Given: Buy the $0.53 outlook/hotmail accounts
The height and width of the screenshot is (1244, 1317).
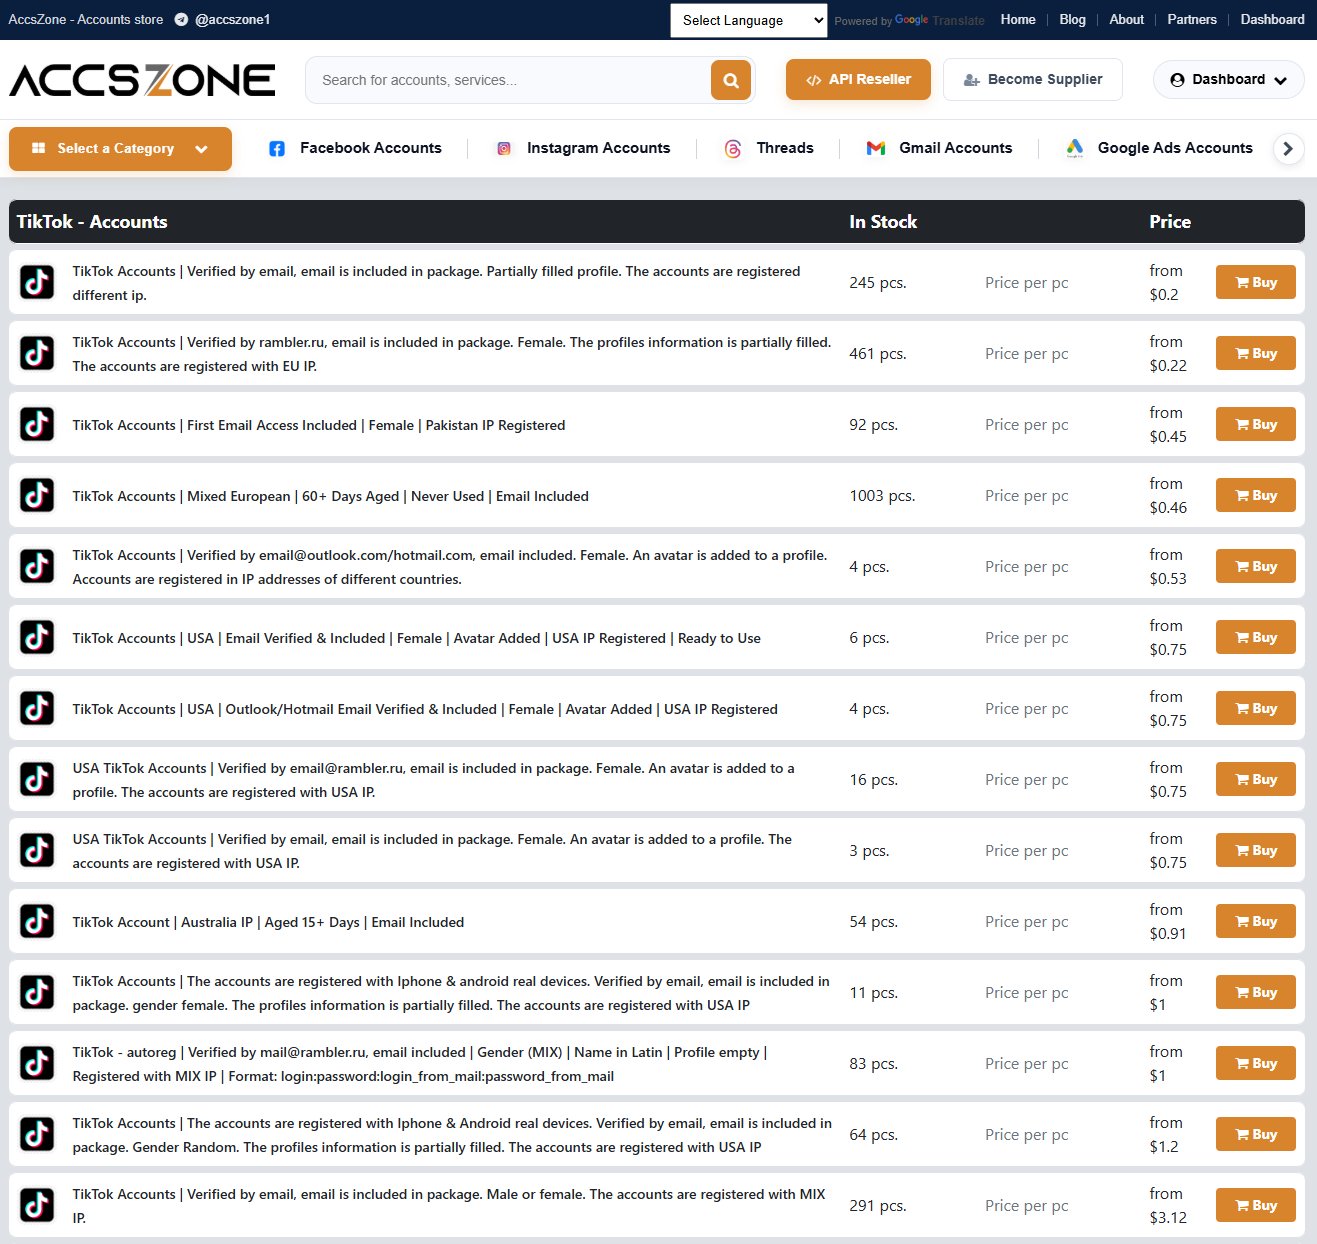Looking at the screenshot, I should click(x=1256, y=566).
